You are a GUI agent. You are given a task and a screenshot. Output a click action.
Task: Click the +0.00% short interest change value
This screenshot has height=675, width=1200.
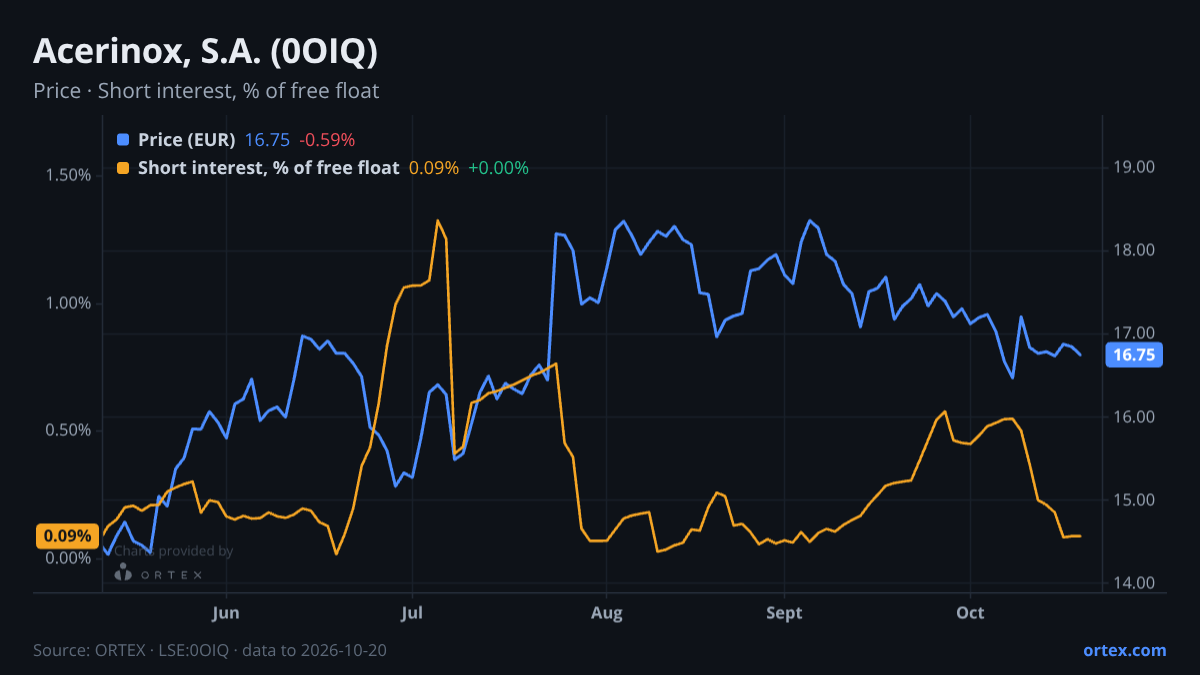coord(498,168)
